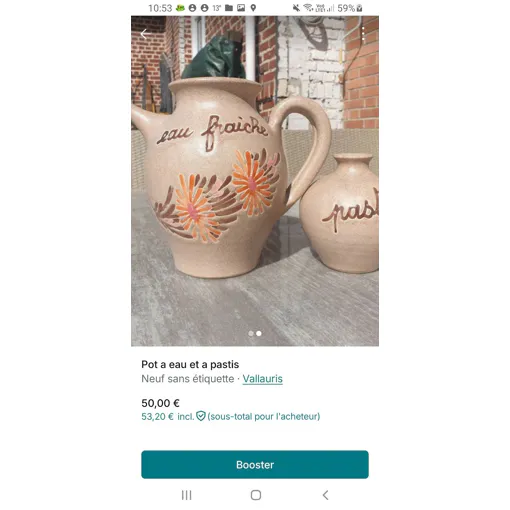Tap the picture notification icon
This screenshot has width=510, height=510.
[241, 8]
